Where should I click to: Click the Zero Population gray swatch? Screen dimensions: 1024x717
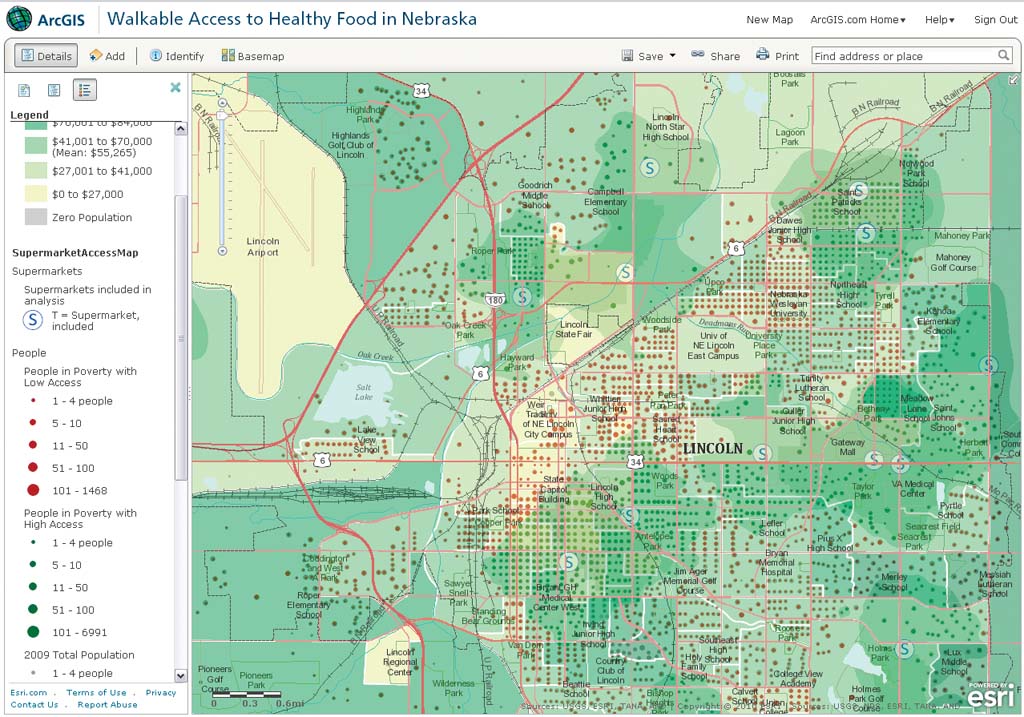pyautogui.click(x=36, y=217)
